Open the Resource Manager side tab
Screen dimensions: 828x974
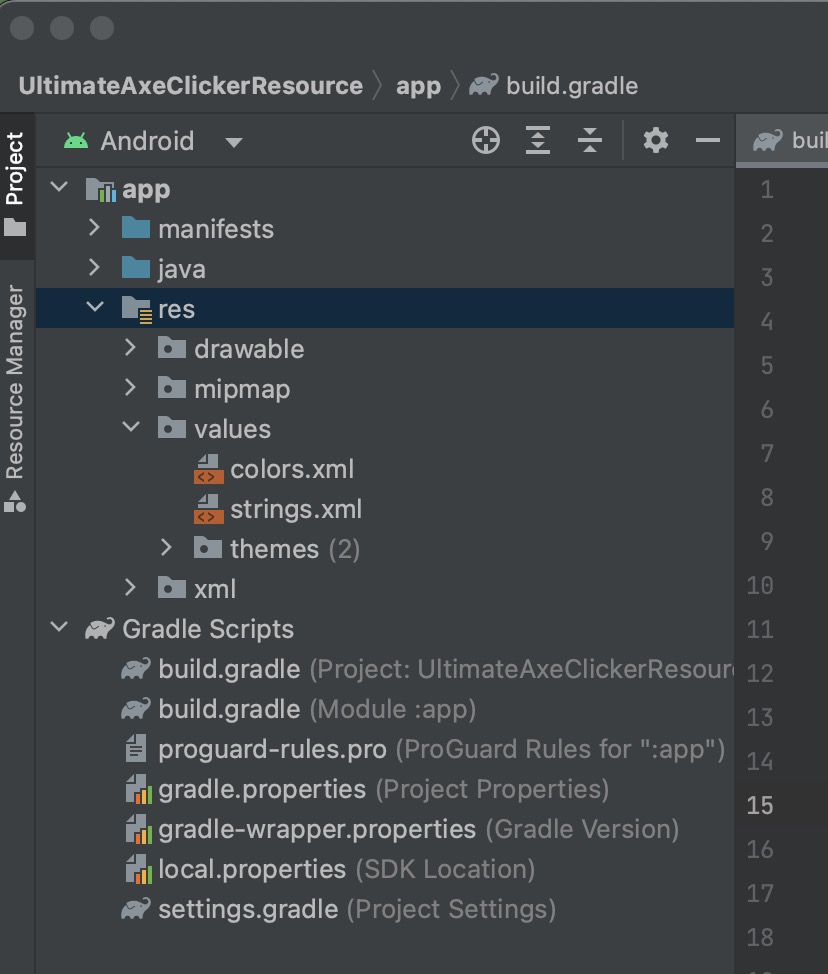pyautogui.click(x=16, y=398)
